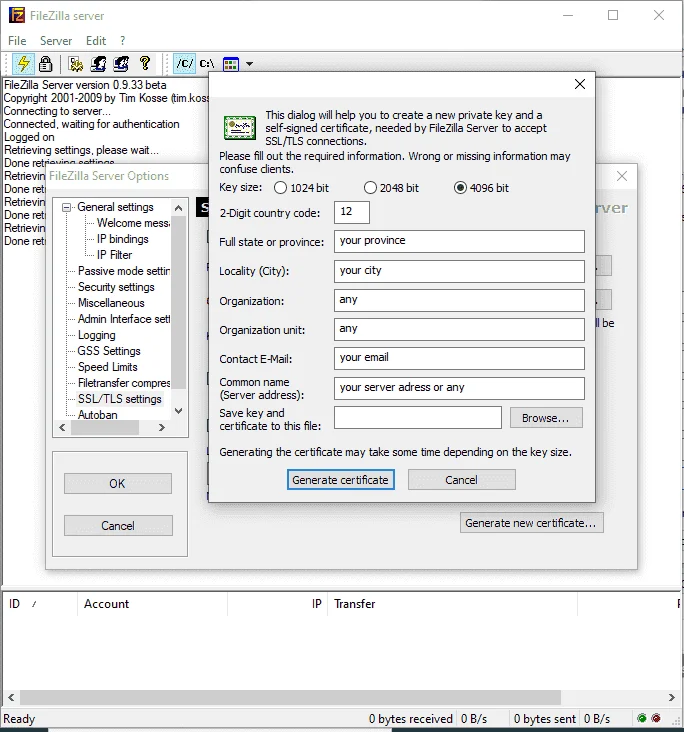Open server settings gear toolbar icon

pos(76,64)
